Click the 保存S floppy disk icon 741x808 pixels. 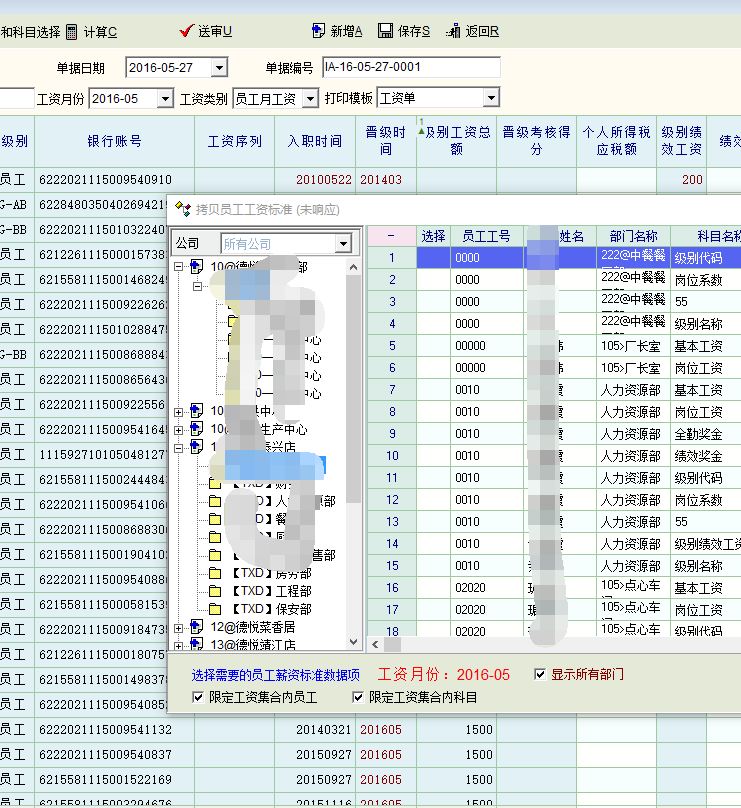[385, 31]
